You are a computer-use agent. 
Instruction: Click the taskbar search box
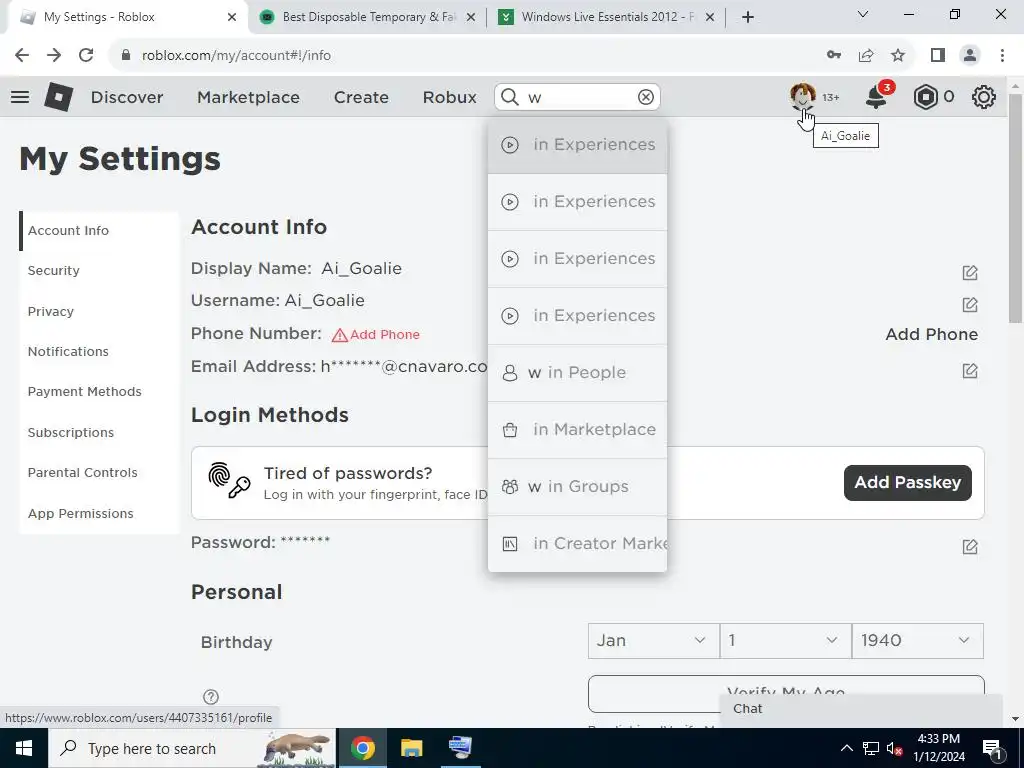click(x=192, y=748)
